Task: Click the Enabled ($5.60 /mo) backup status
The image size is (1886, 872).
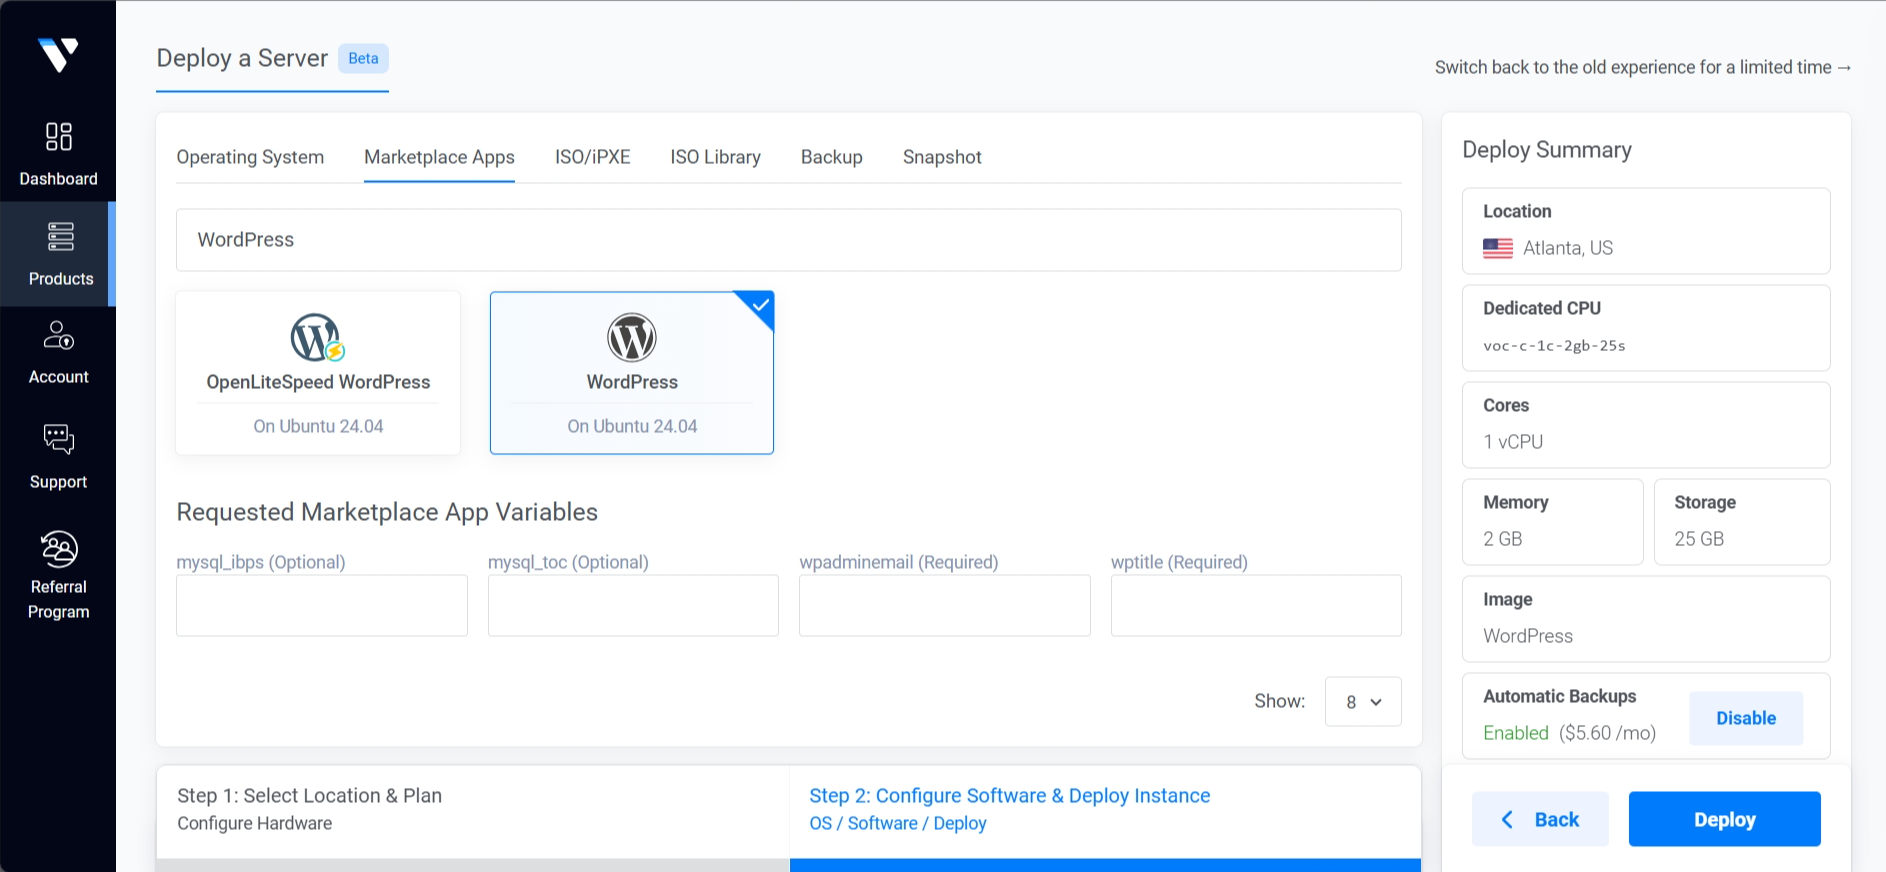Action: pos(1569,733)
